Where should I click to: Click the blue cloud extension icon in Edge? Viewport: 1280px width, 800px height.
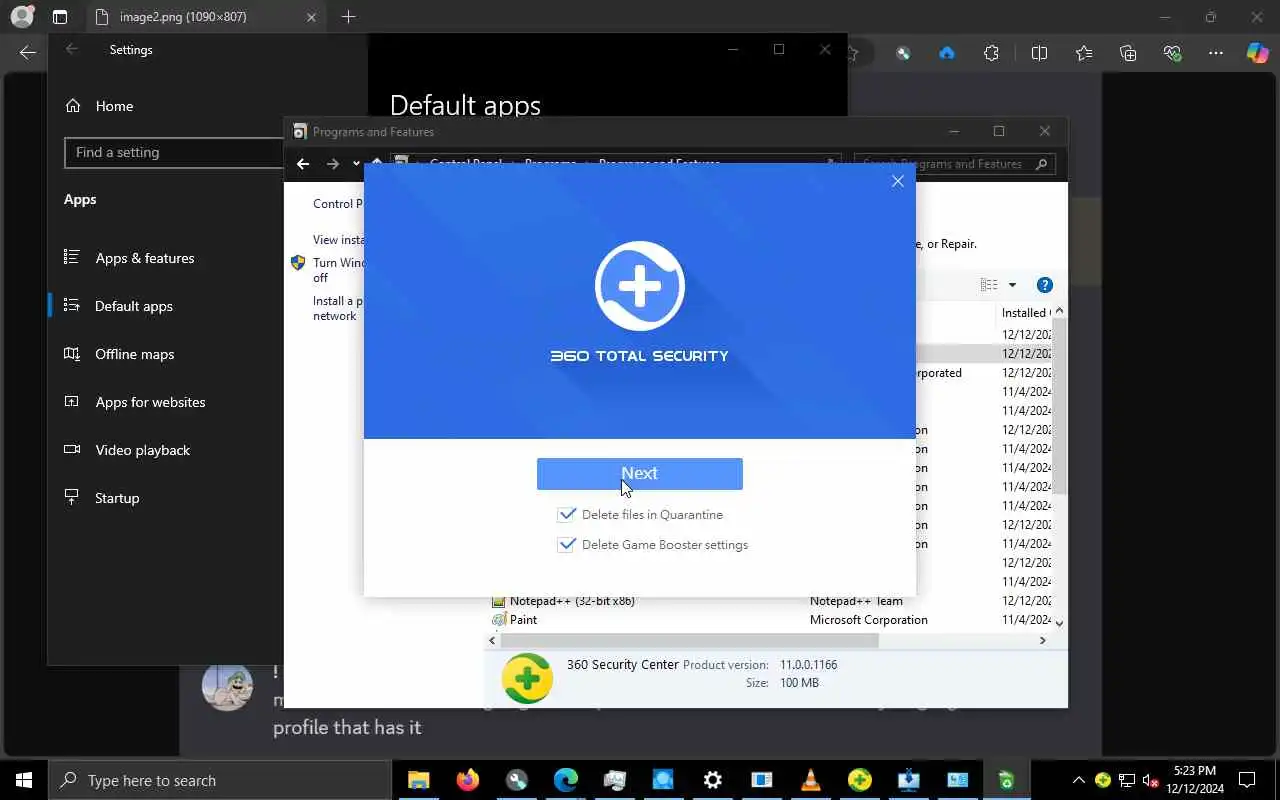pyautogui.click(x=947, y=53)
